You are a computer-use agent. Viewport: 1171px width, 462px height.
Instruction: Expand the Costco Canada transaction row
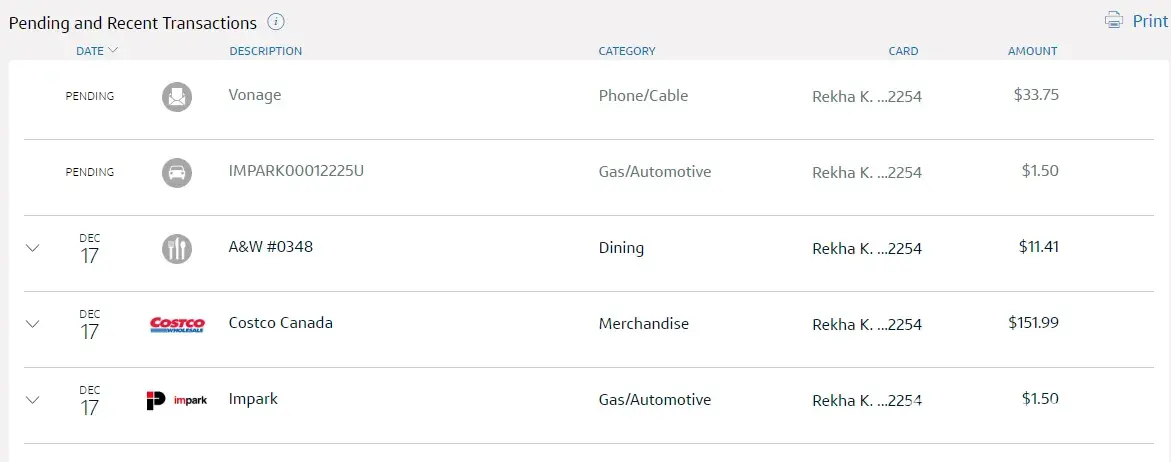[32, 324]
